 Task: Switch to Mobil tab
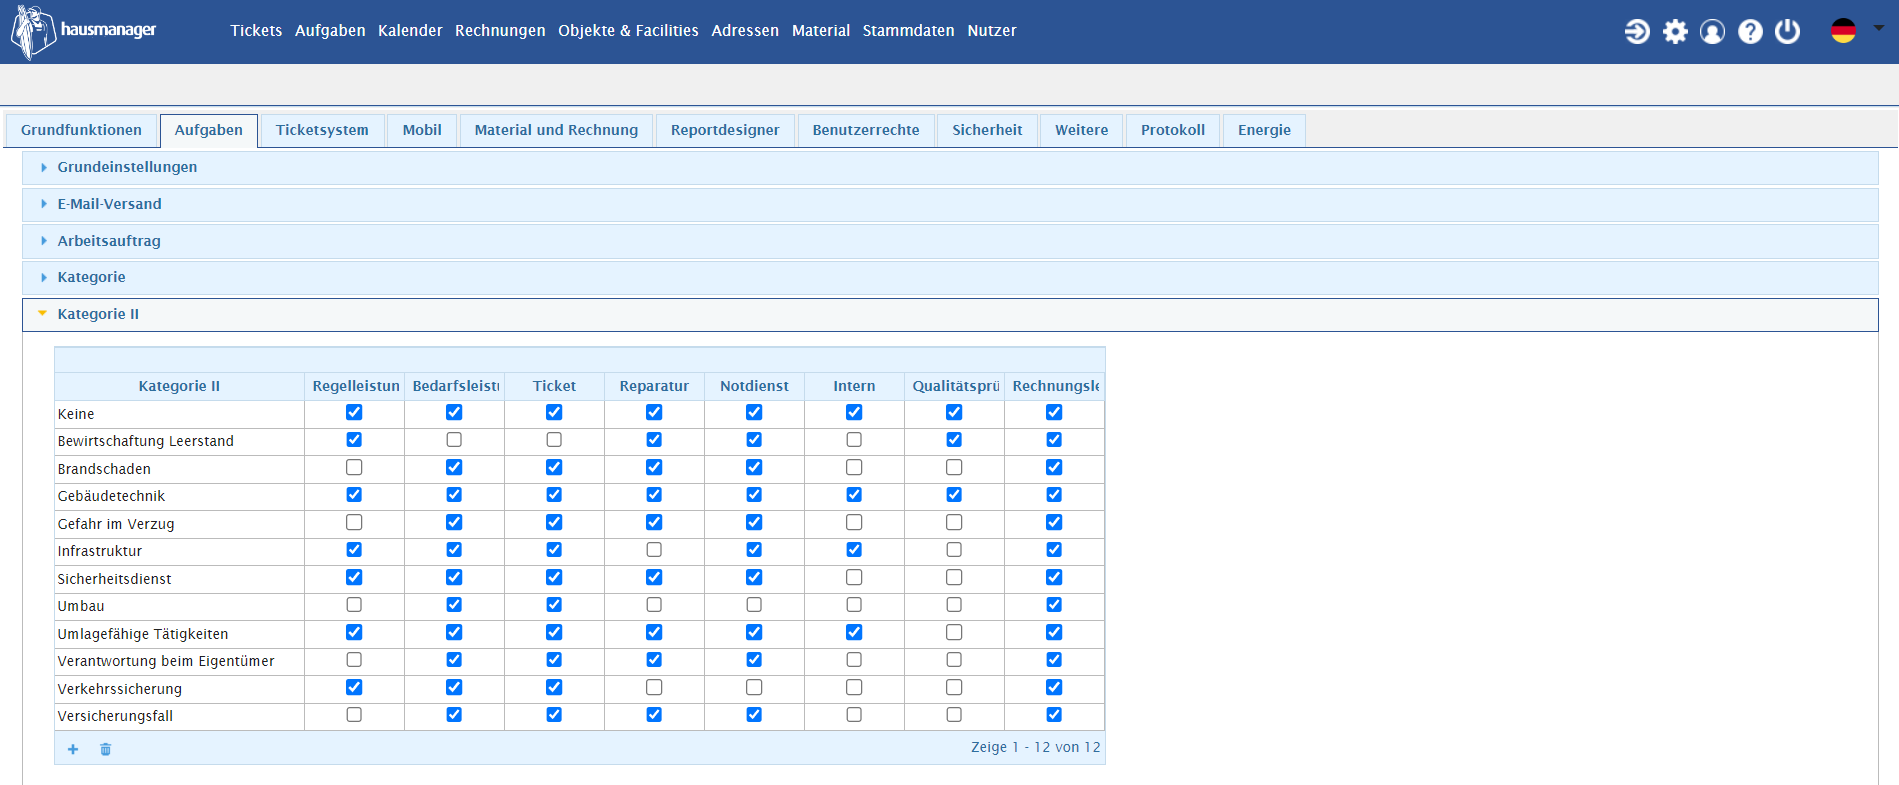422,130
